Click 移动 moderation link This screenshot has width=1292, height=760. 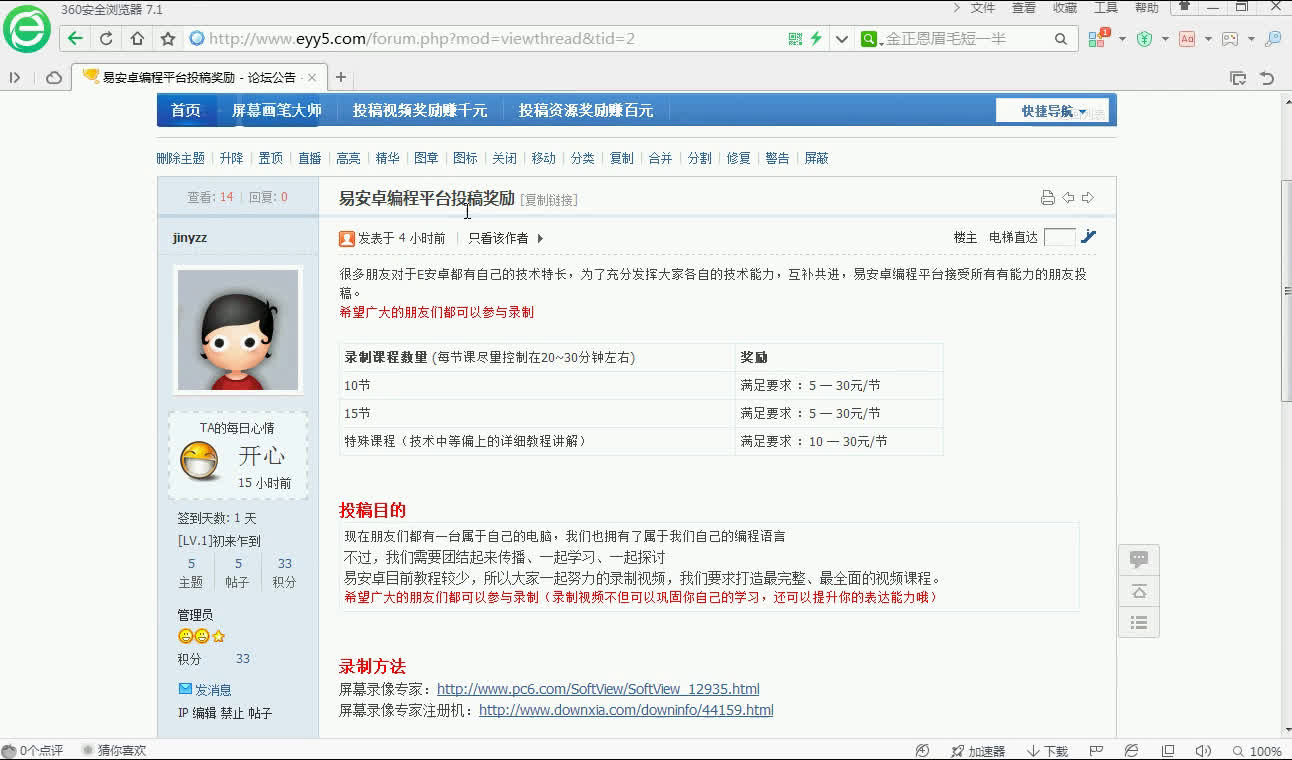point(544,158)
